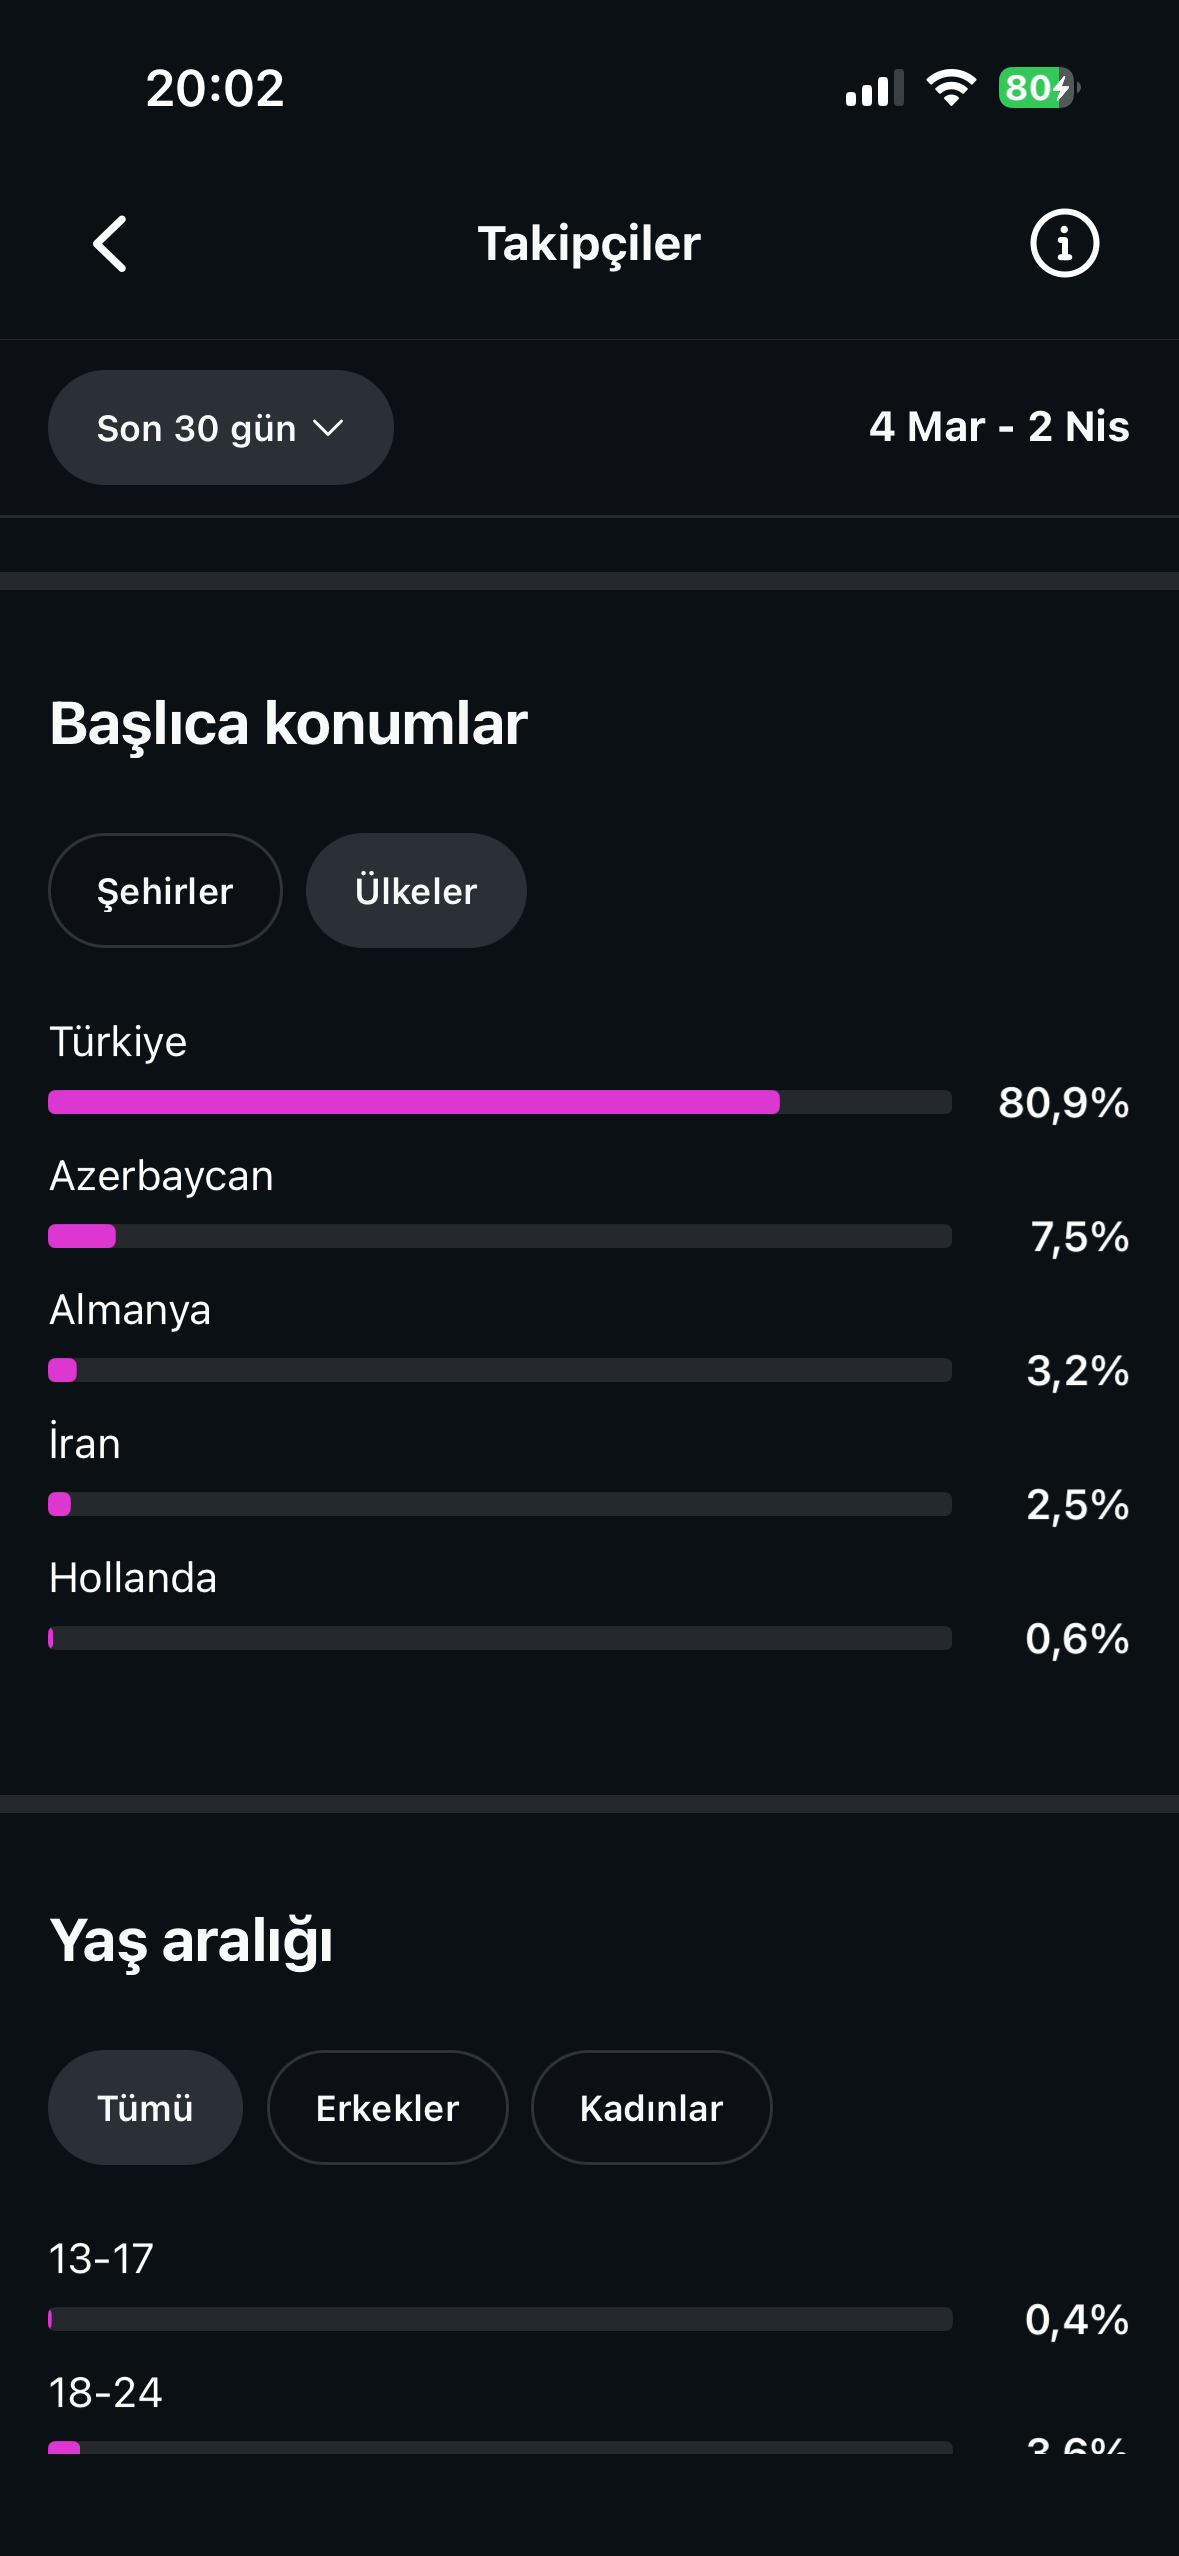This screenshot has width=1179, height=2556.
Task: Open the info icon for Takipçiler
Action: 1064,243
